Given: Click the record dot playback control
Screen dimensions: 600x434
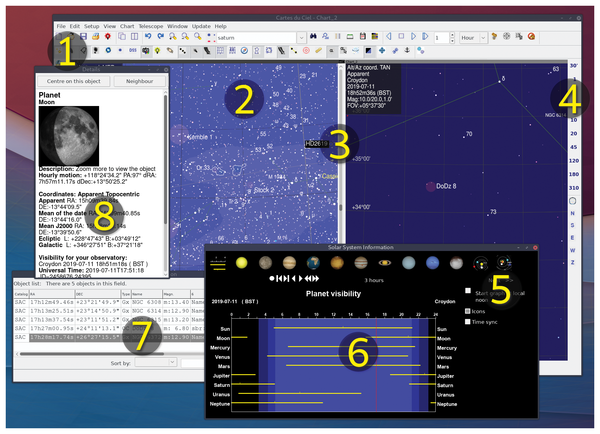Looking at the screenshot, I should tap(272, 279).
